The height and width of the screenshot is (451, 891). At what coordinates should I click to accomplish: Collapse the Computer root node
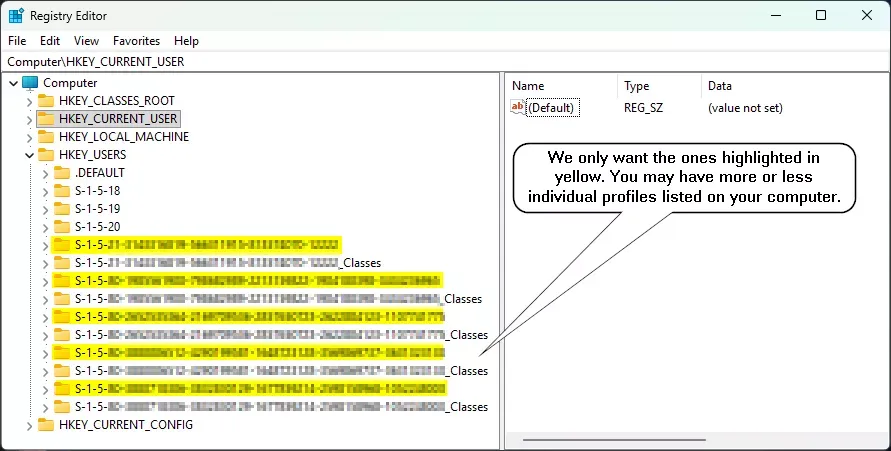14,83
